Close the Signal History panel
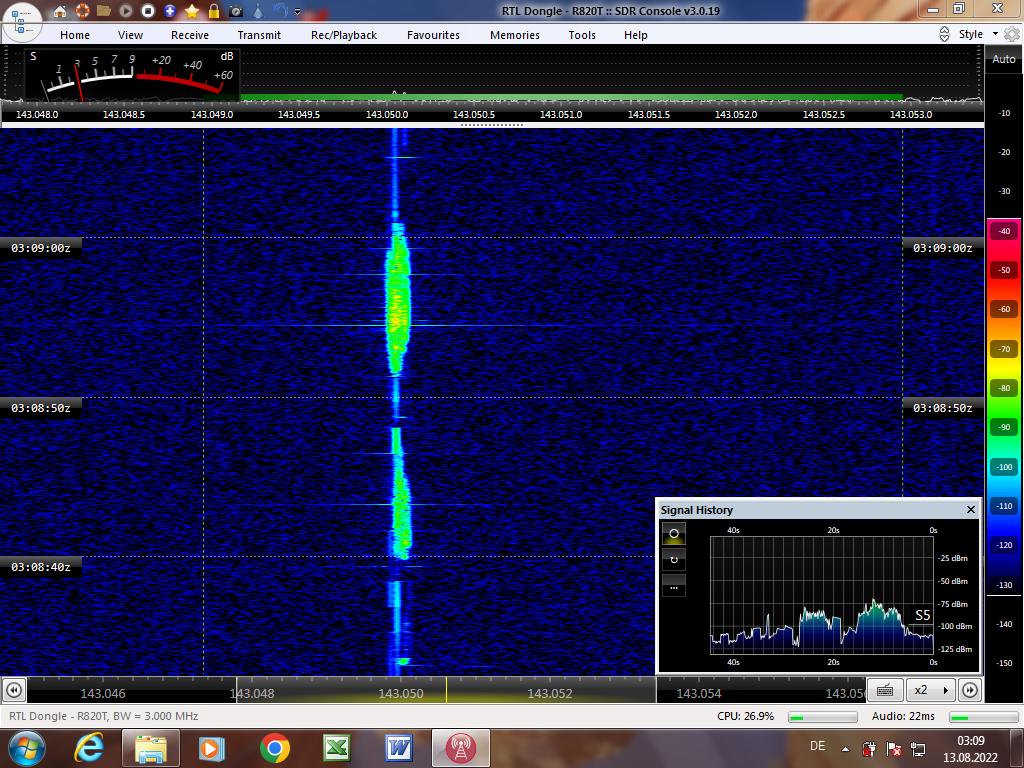Image resolution: width=1024 pixels, height=768 pixels. pos(970,509)
